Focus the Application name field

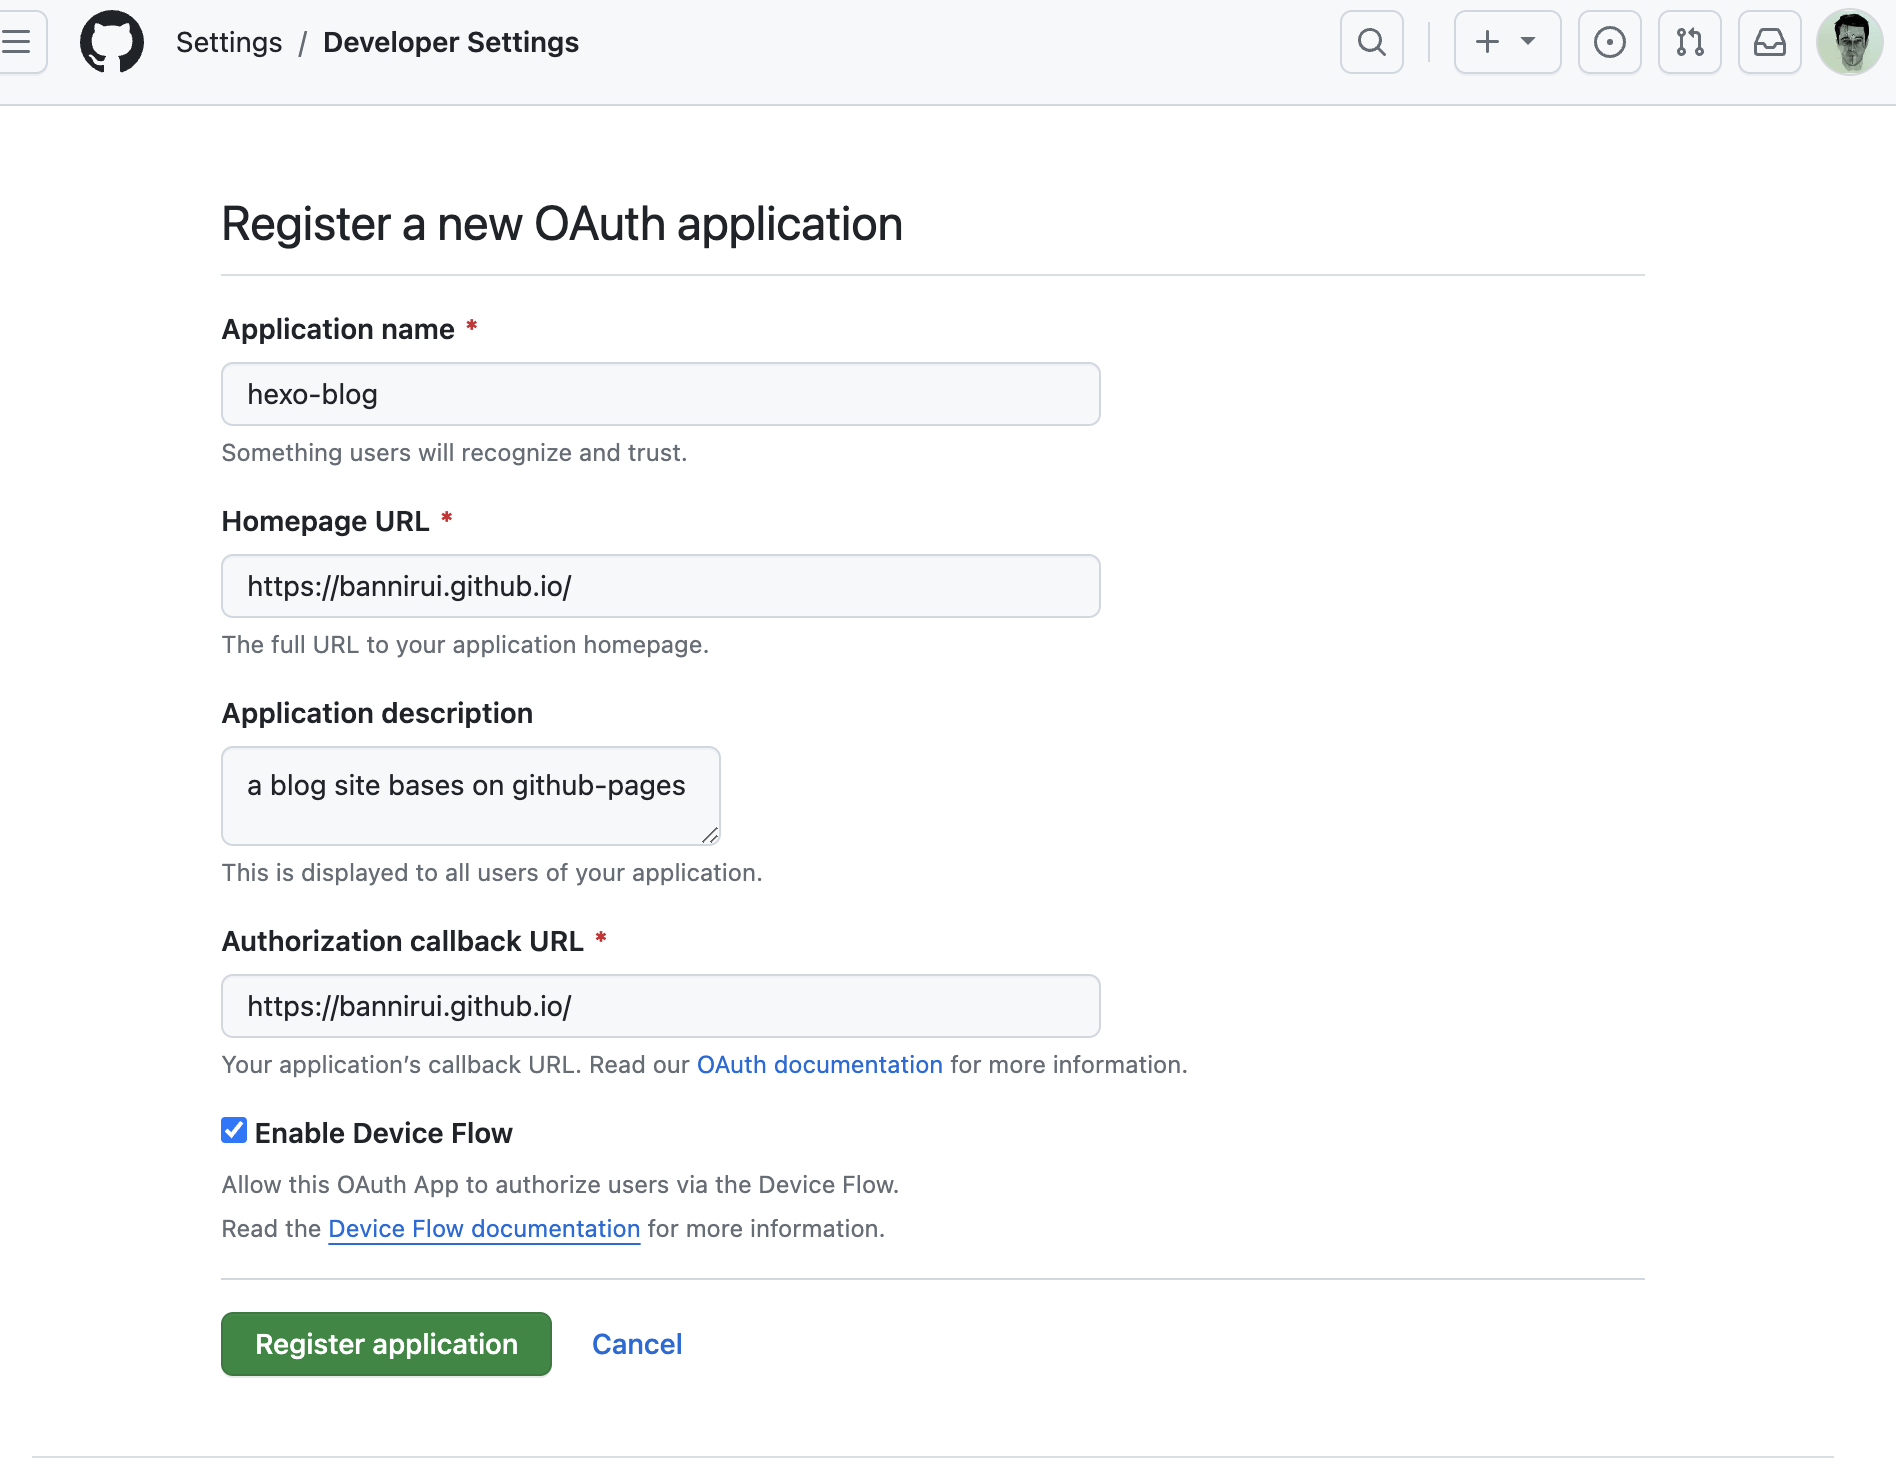(x=660, y=394)
